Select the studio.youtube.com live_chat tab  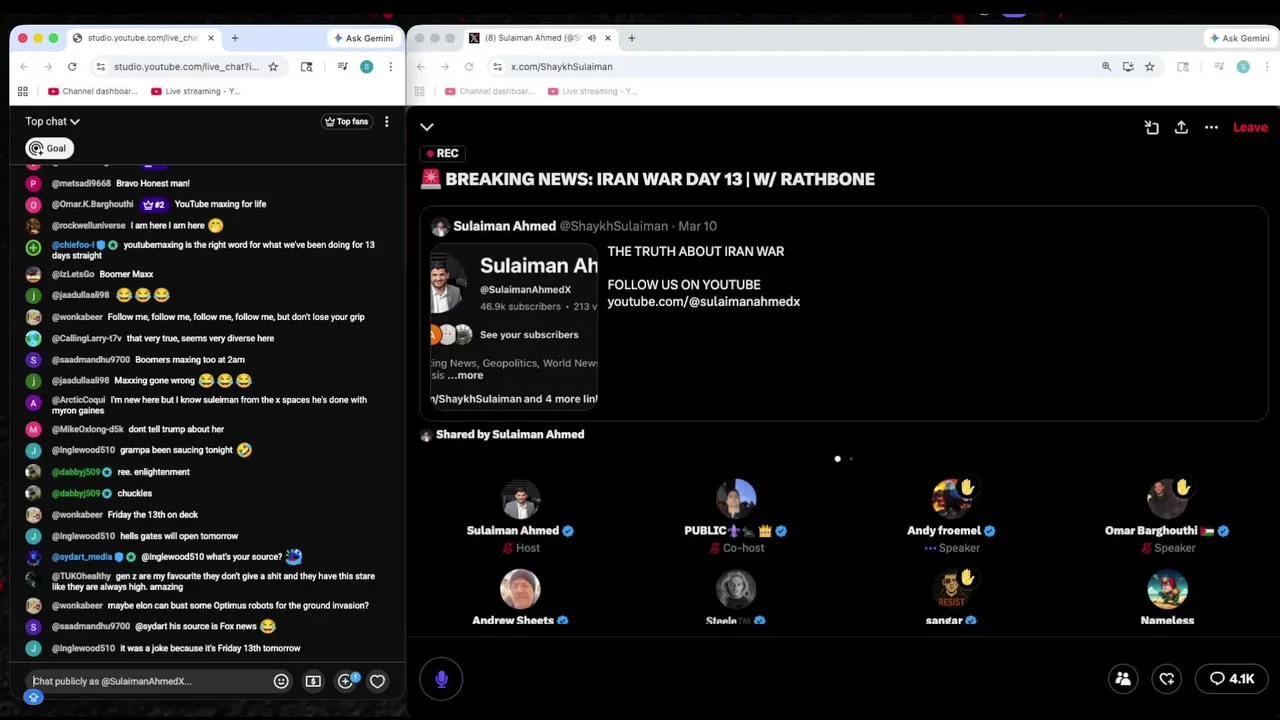pyautogui.click(x=142, y=38)
